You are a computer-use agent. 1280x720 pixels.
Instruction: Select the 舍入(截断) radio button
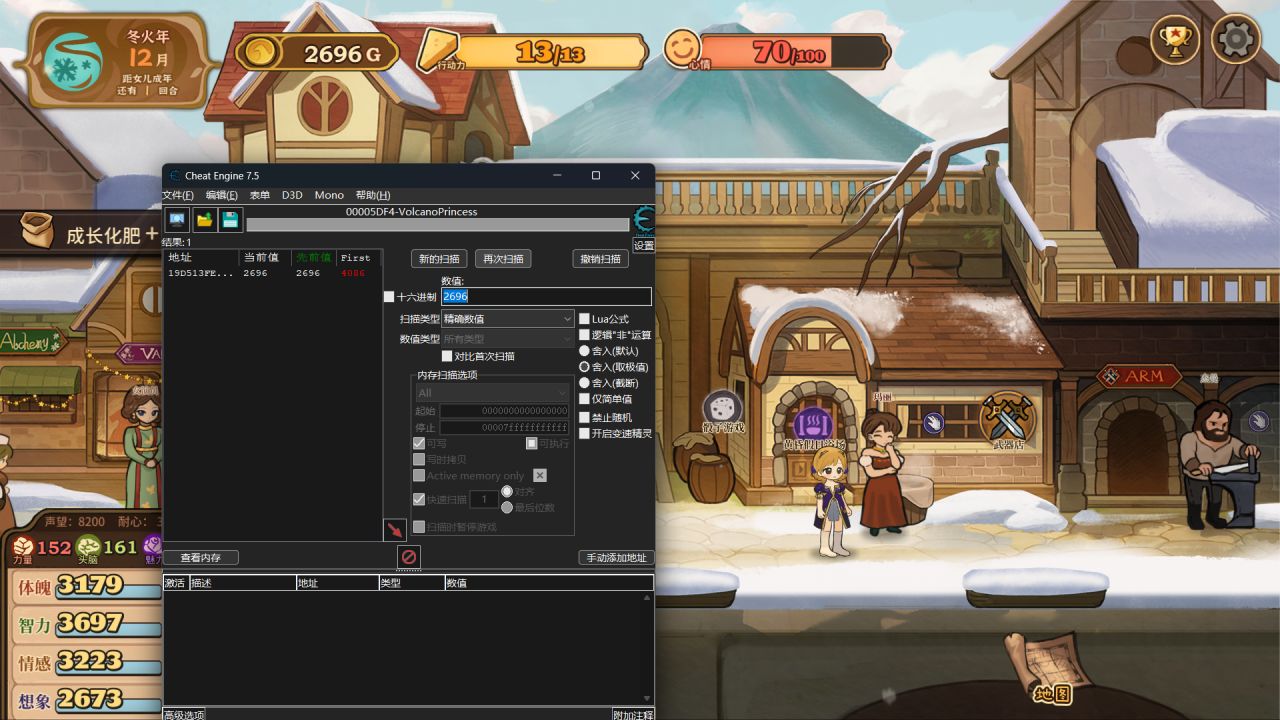[x=584, y=383]
